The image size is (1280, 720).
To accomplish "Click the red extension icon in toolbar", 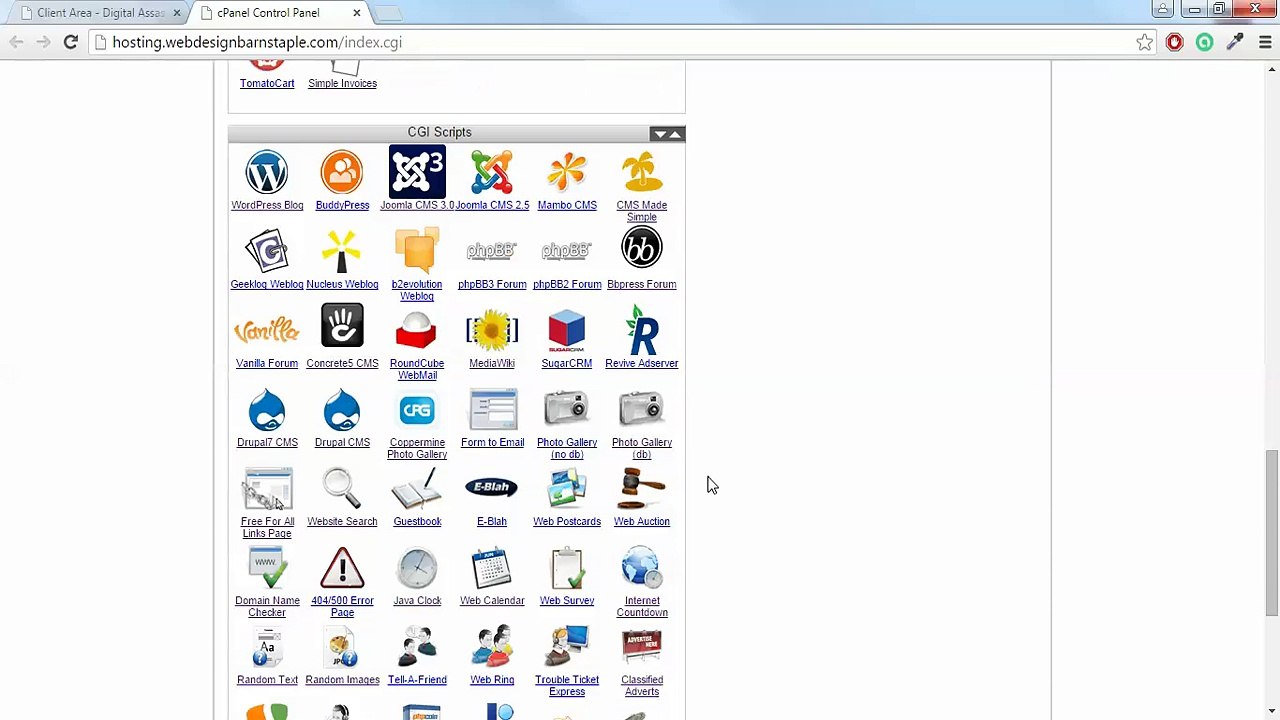I will click(x=1175, y=42).
